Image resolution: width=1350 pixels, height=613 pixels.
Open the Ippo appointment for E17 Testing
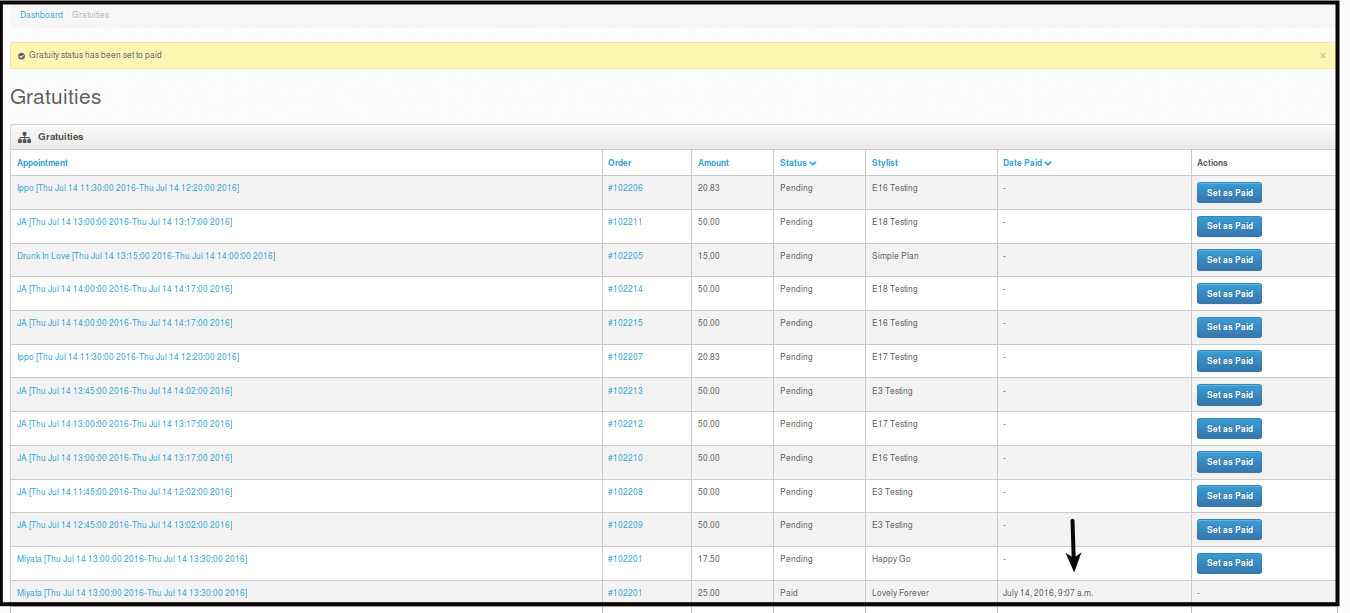pos(128,357)
